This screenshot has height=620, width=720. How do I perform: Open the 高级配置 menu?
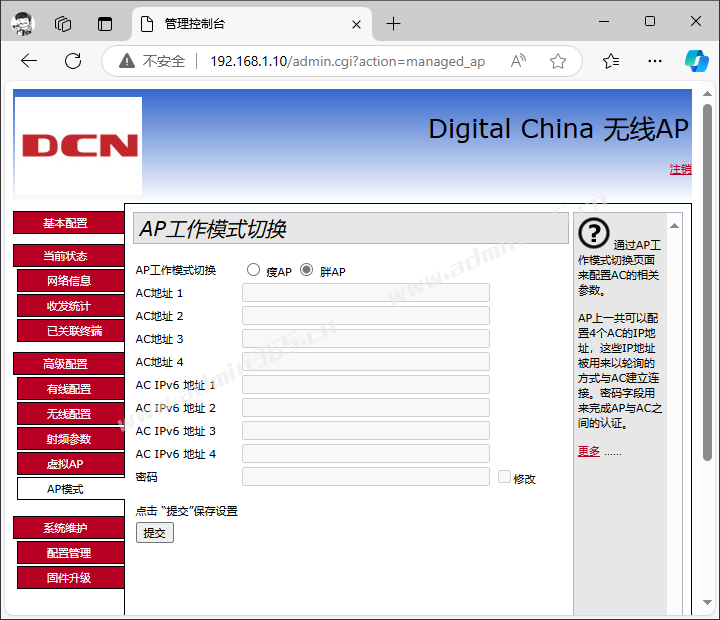(x=69, y=364)
